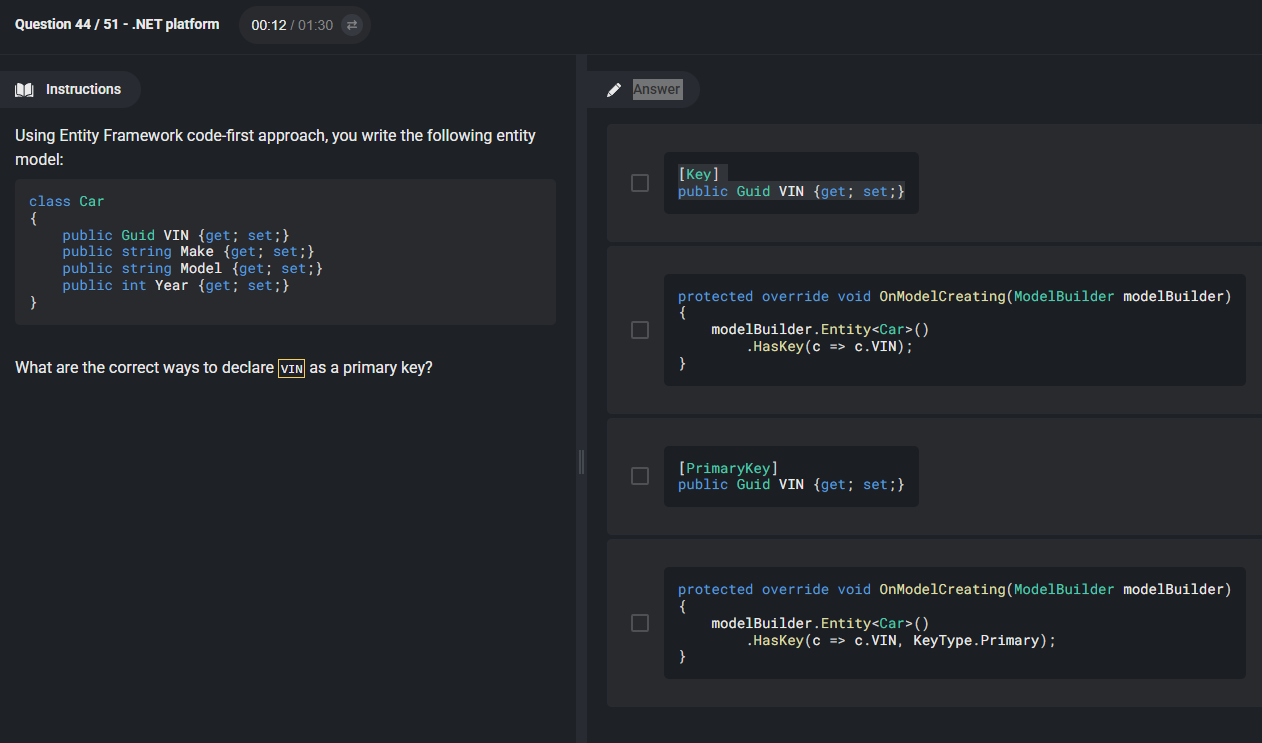Check the KeyType.Primary answer checkbox

pyautogui.click(x=640, y=623)
